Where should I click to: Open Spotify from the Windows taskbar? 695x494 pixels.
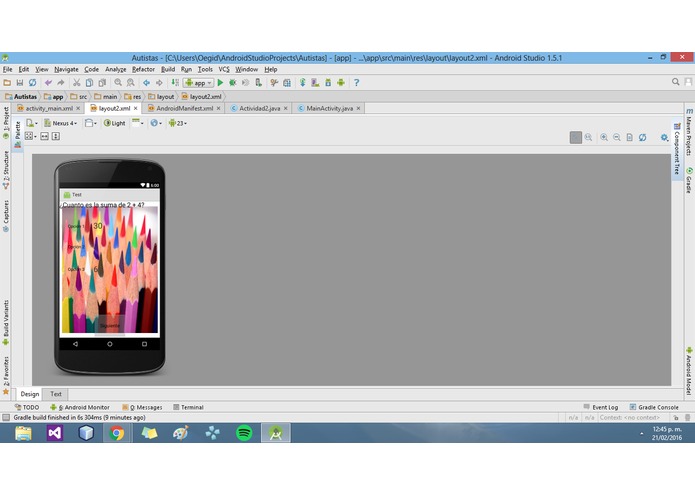point(244,433)
